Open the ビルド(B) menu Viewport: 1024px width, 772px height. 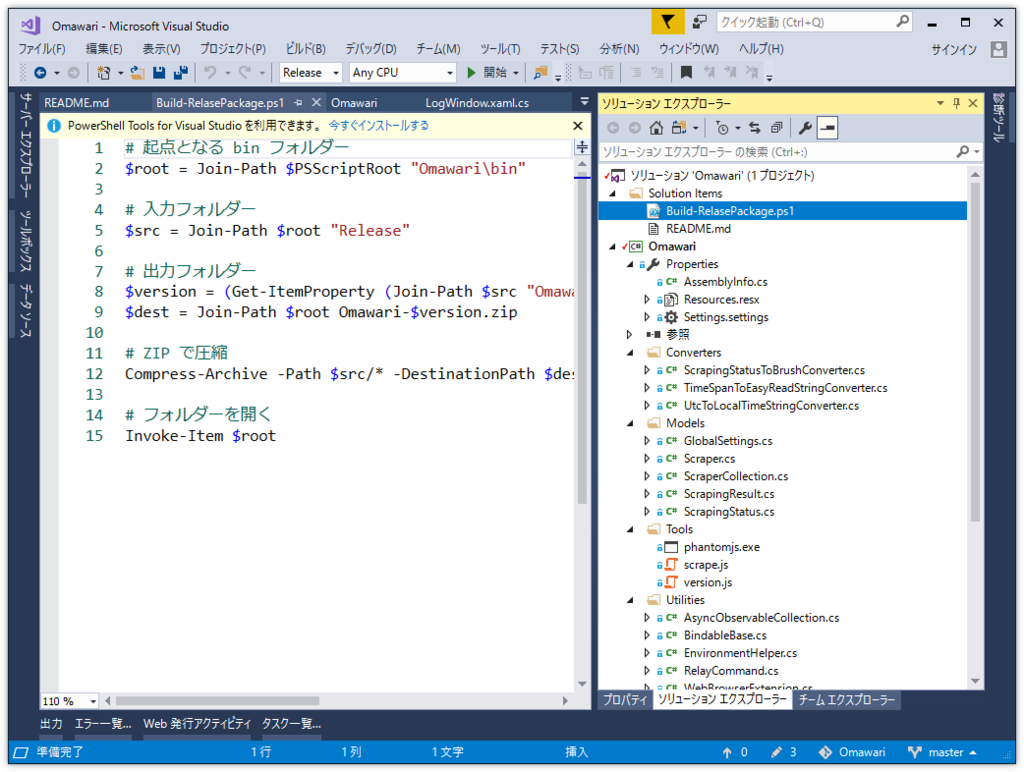(x=305, y=49)
